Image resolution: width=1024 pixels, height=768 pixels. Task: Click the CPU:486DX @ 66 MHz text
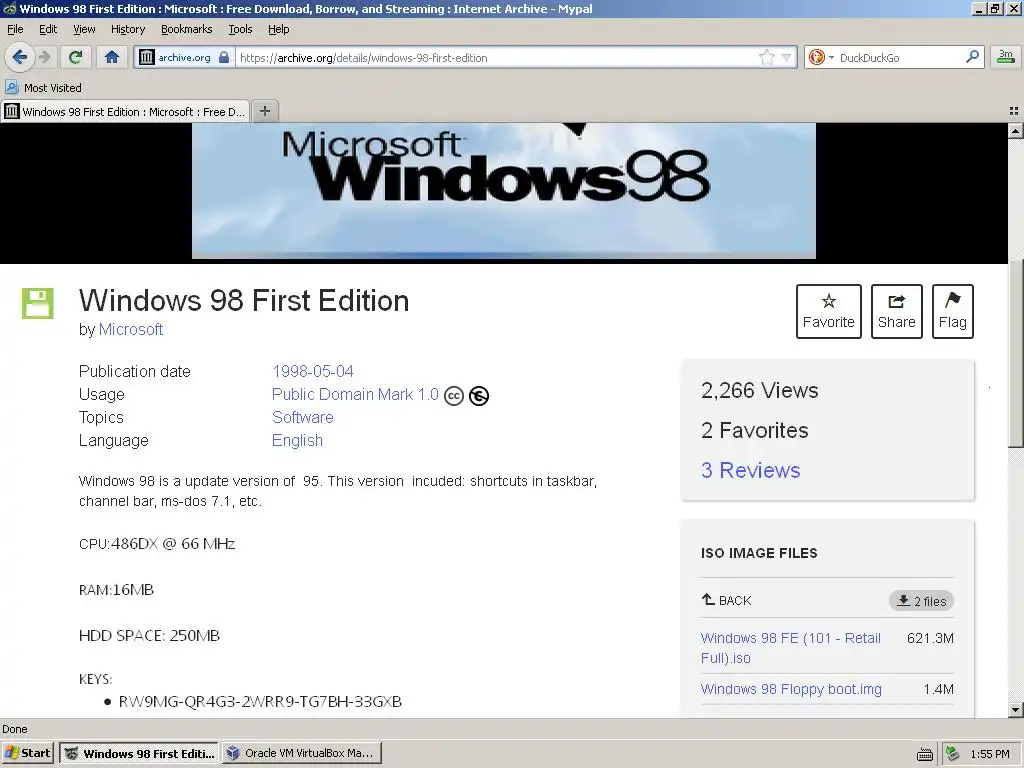(157, 543)
